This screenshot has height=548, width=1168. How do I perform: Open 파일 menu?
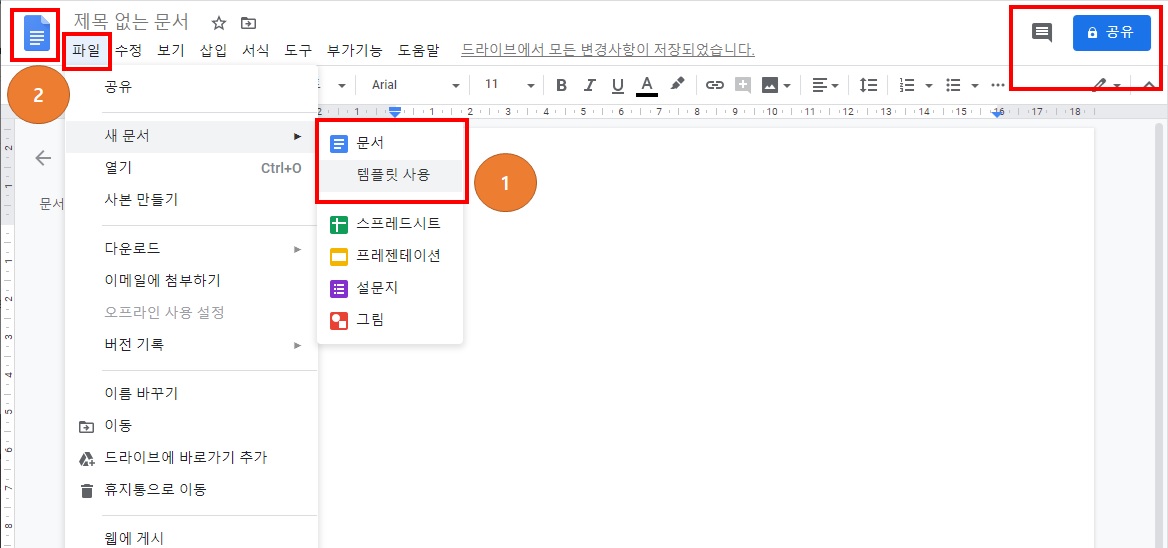86,51
